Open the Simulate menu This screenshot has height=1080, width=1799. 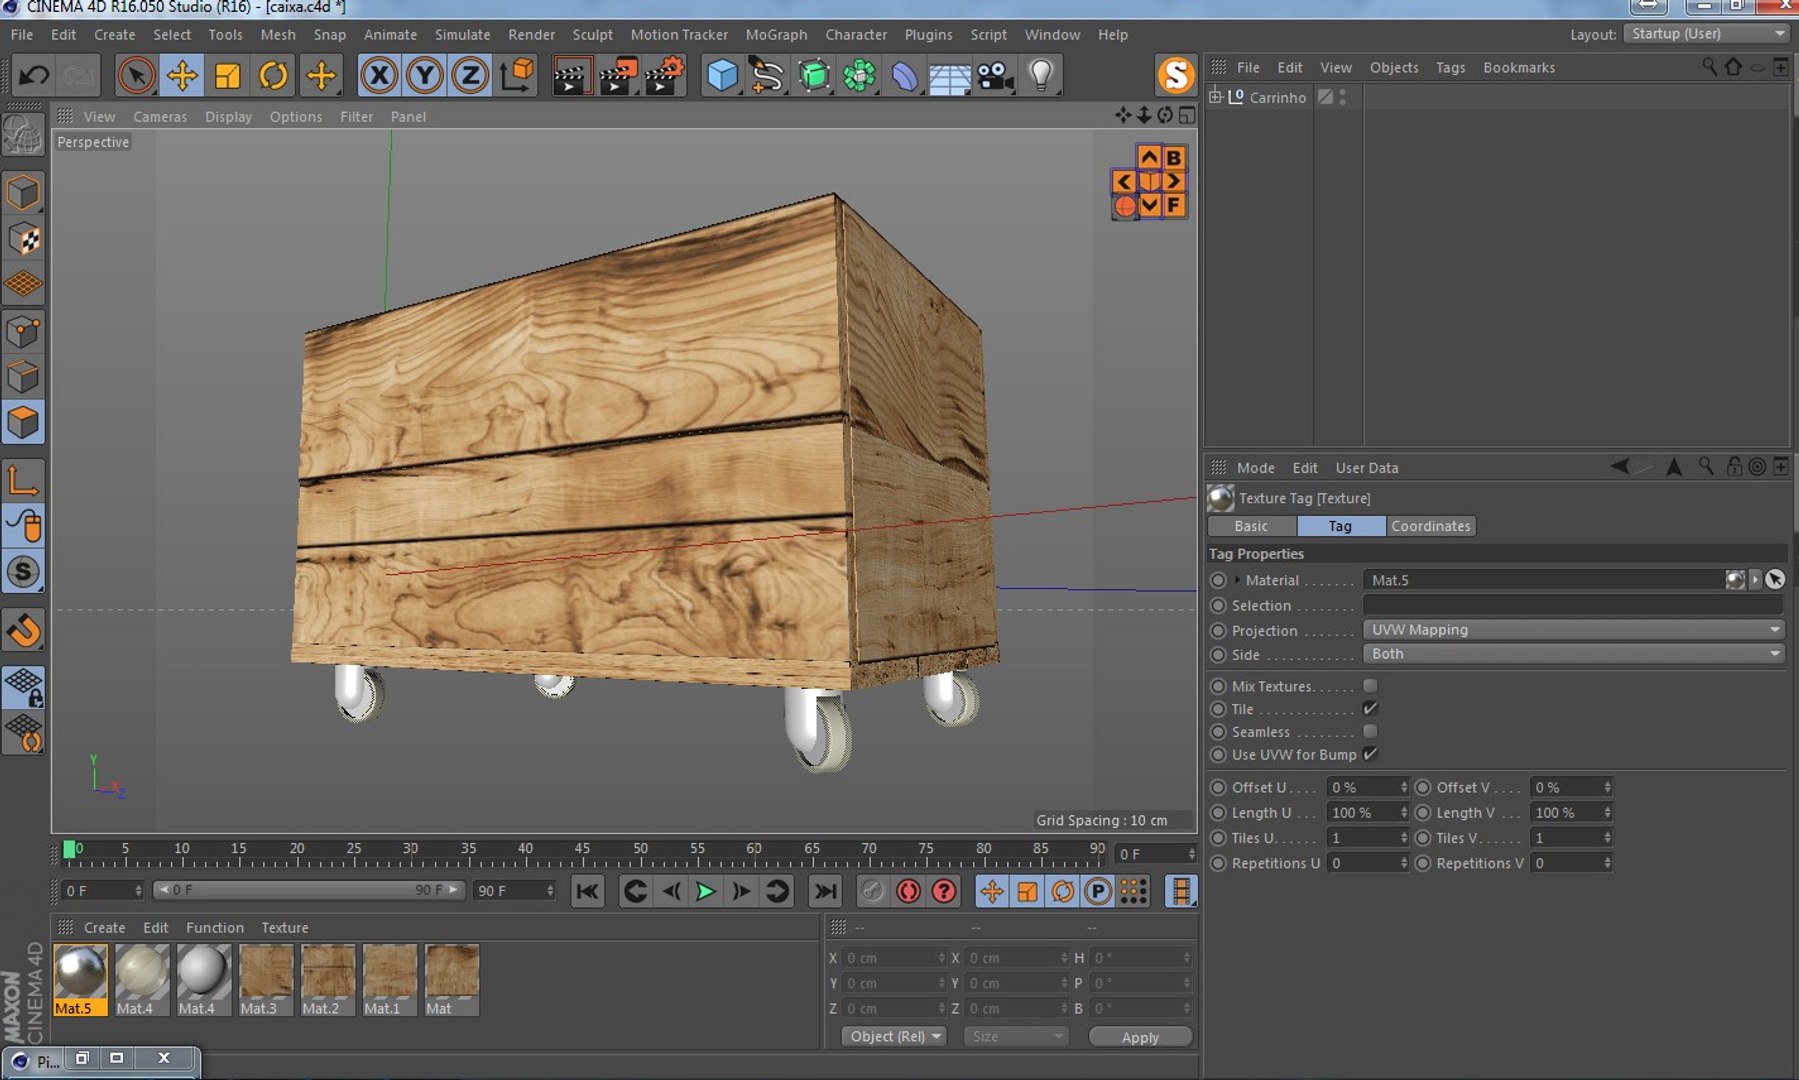point(462,34)
